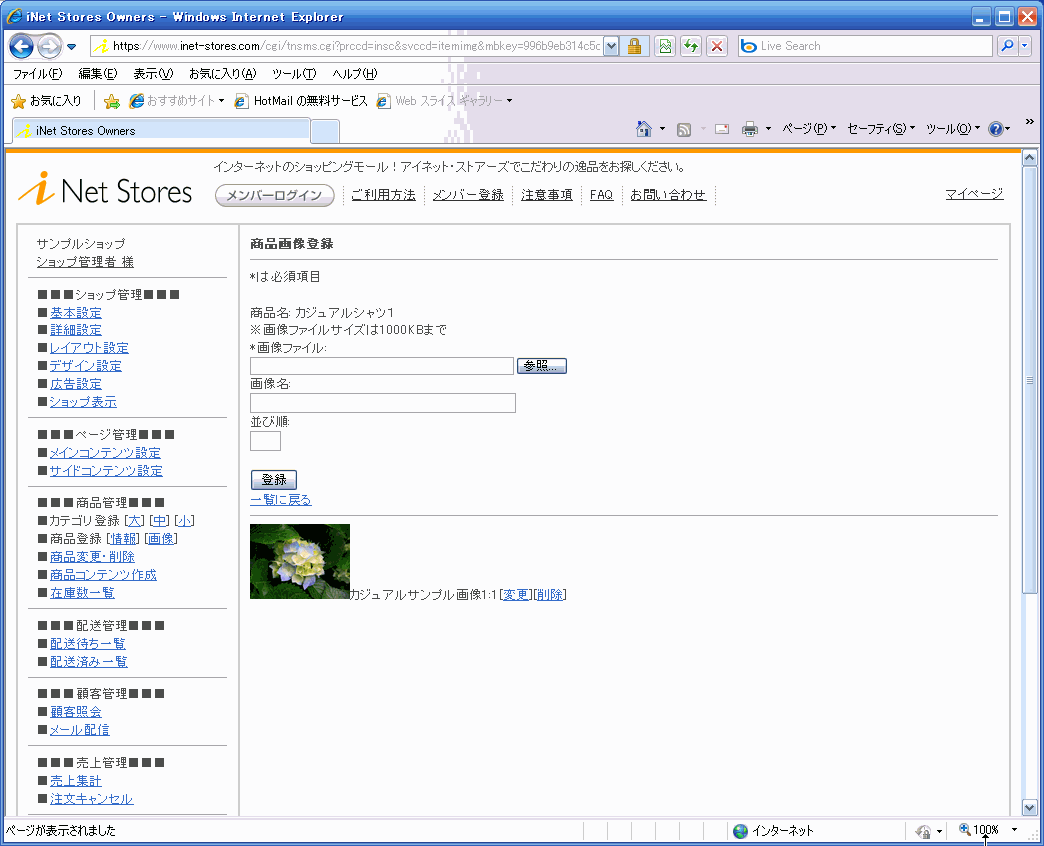Click the hydrangea flower thumbnail image

[299, 561]
